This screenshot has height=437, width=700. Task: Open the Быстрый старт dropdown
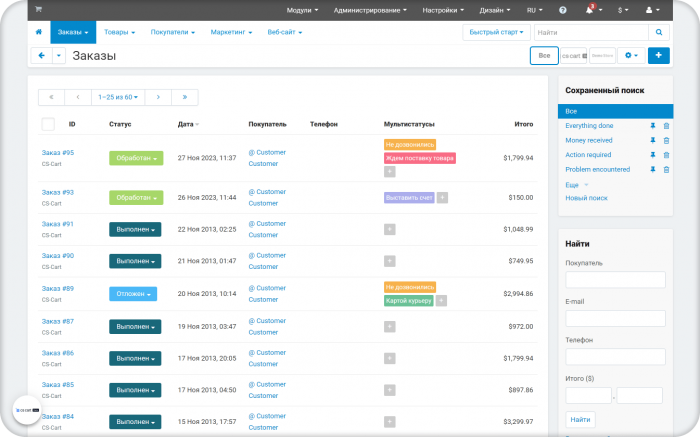(x=496, y=32)
